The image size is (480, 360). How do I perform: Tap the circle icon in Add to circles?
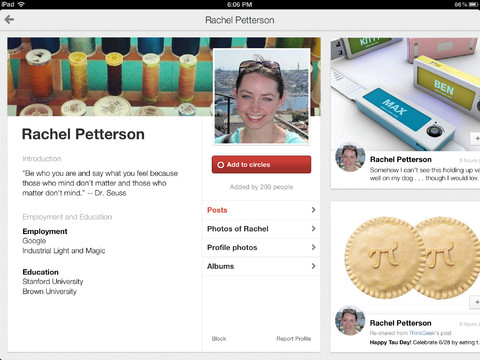220,165
